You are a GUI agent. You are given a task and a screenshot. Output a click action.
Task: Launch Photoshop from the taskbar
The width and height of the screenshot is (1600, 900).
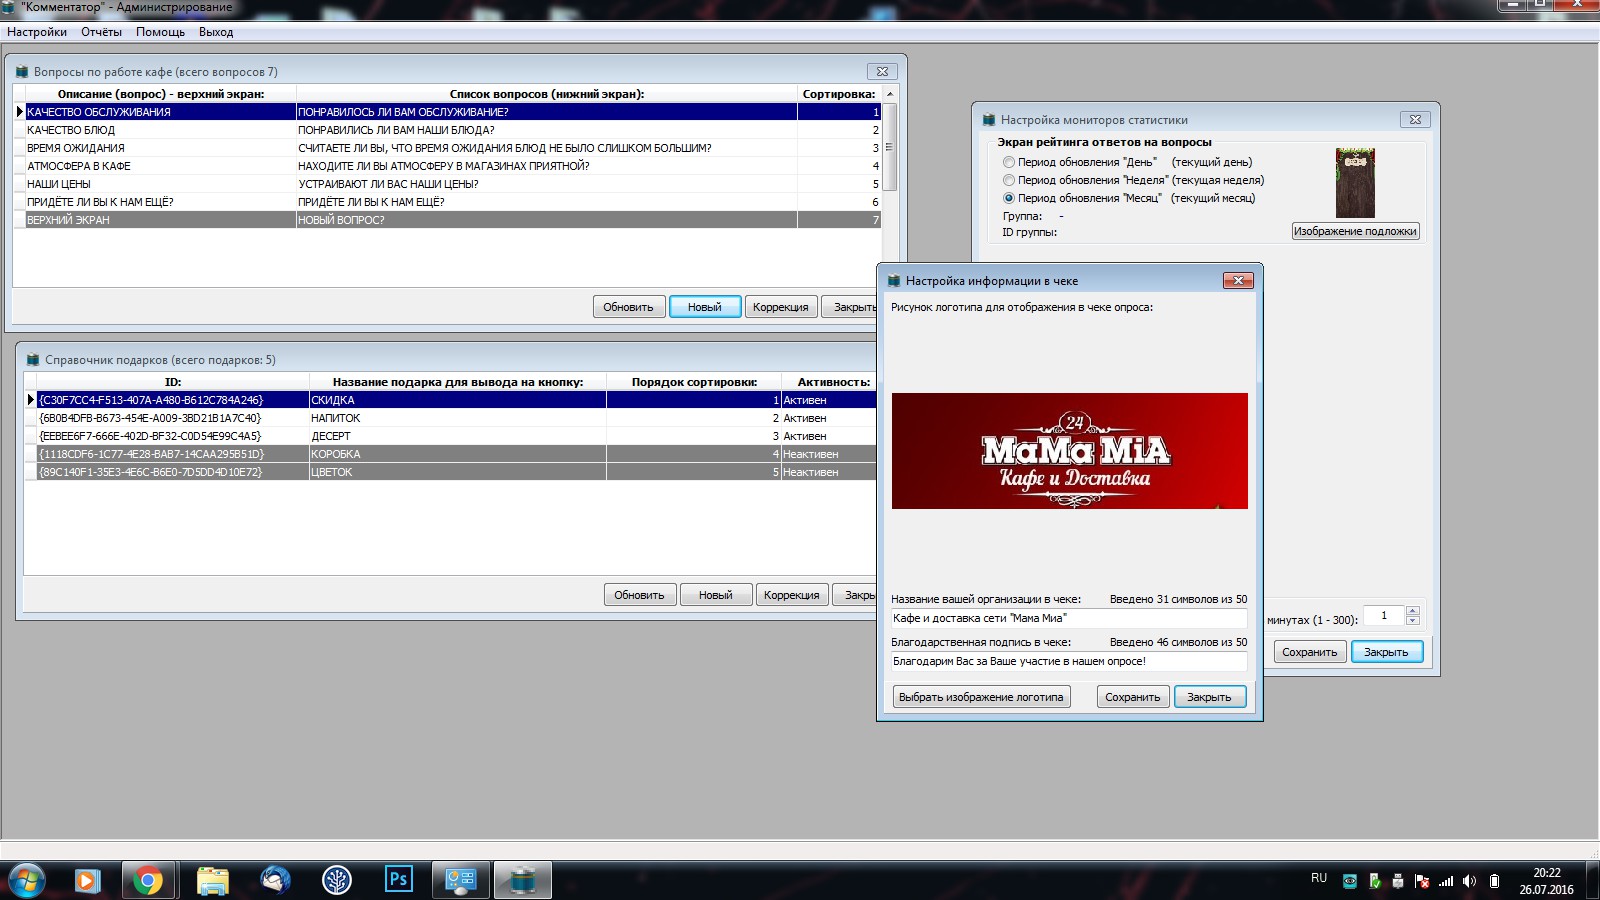tap(399, 880)
